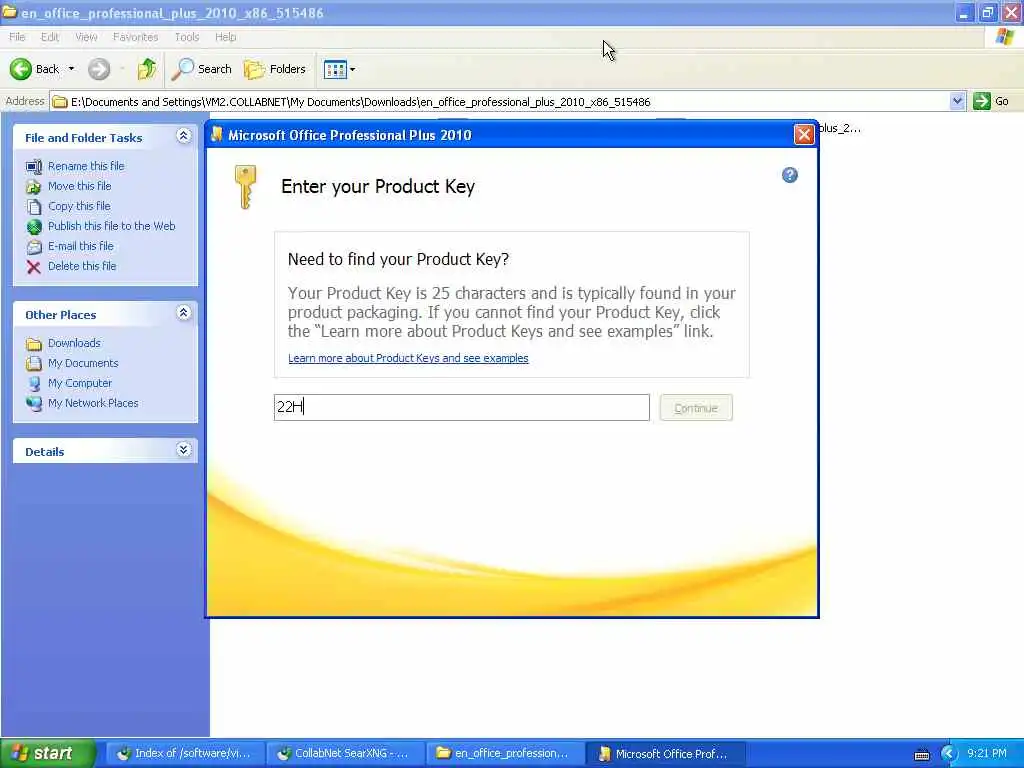This screenshot has width=1024, height=768.
Task: Click the Move this file icon
Action: click(x=34, y=187)
